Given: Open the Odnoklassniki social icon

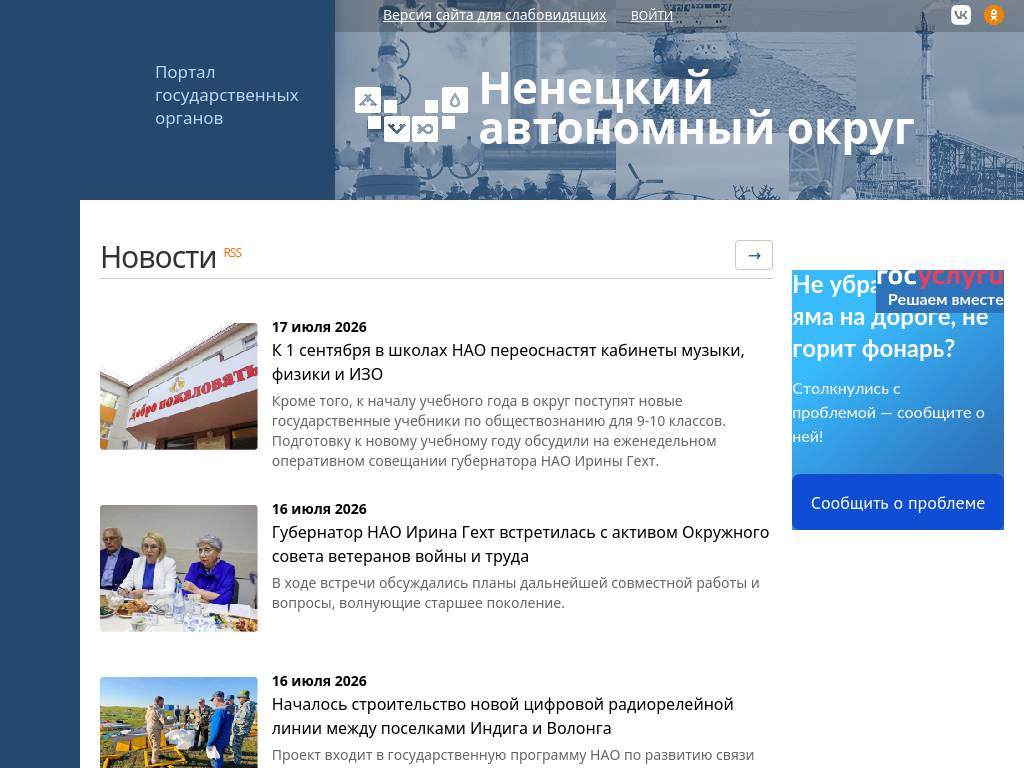Looking at the screenshot, I should [x=993, y=14].
